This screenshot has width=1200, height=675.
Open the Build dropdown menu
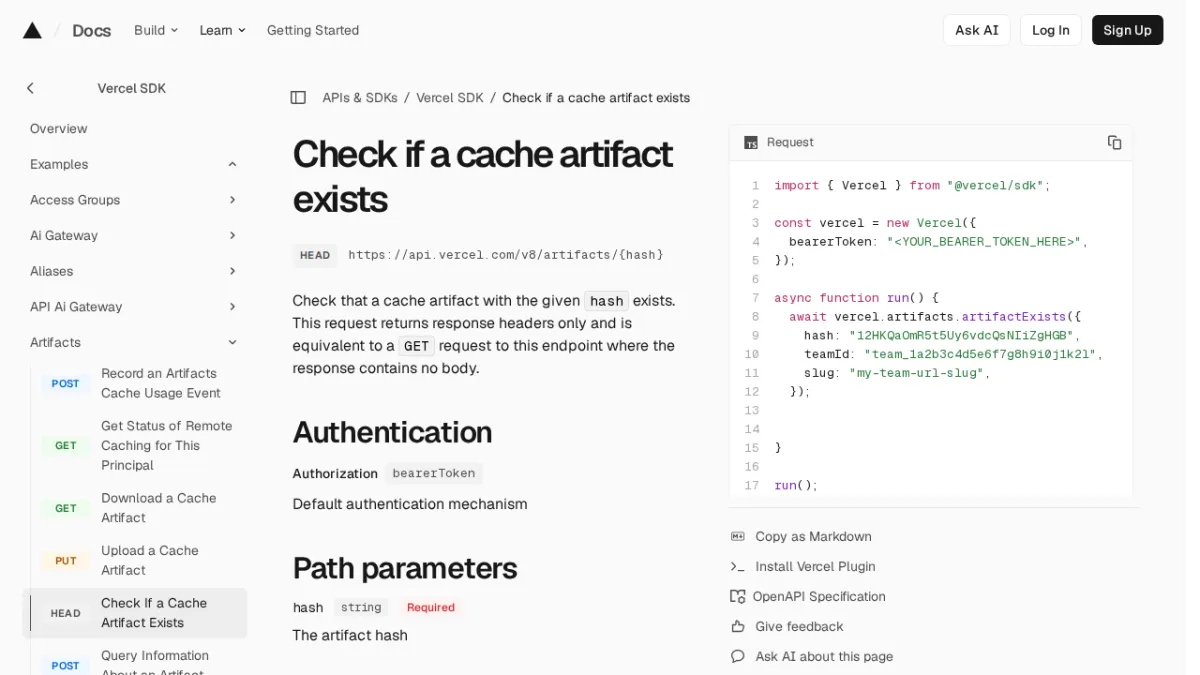tap(156, 30)
